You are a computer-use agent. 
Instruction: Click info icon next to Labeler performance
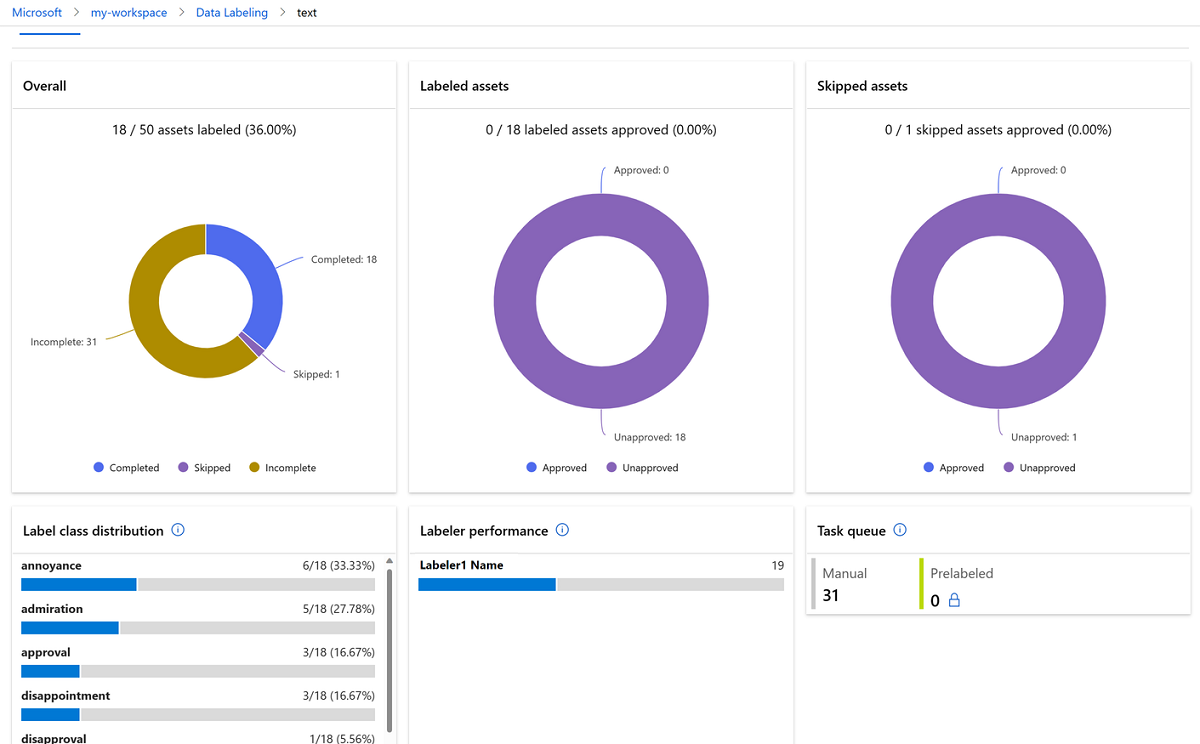562,530
